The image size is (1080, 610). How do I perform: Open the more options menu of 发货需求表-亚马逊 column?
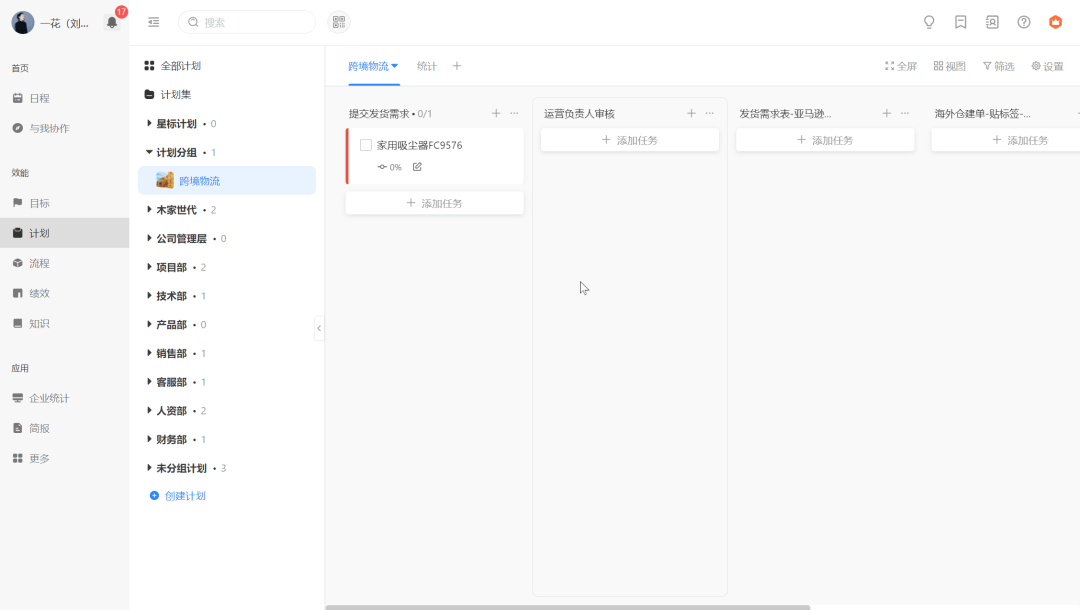pos(905,113)
